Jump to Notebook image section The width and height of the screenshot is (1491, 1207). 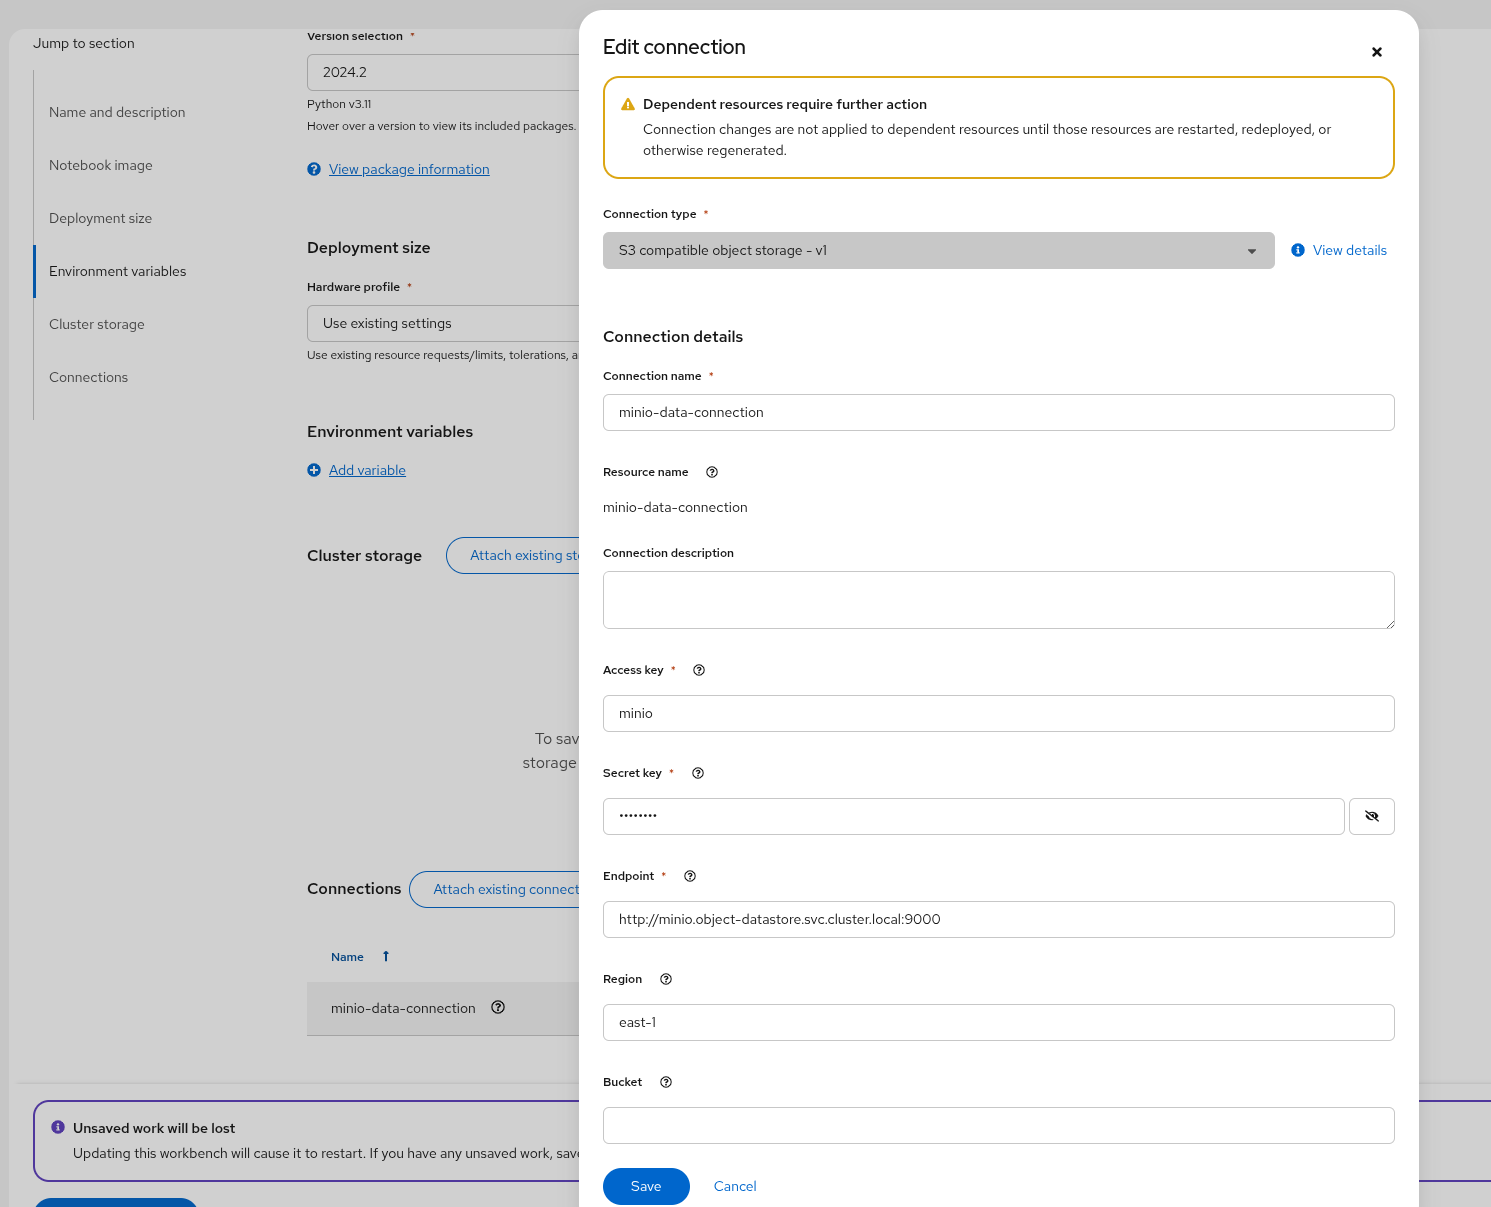[101, 165]
